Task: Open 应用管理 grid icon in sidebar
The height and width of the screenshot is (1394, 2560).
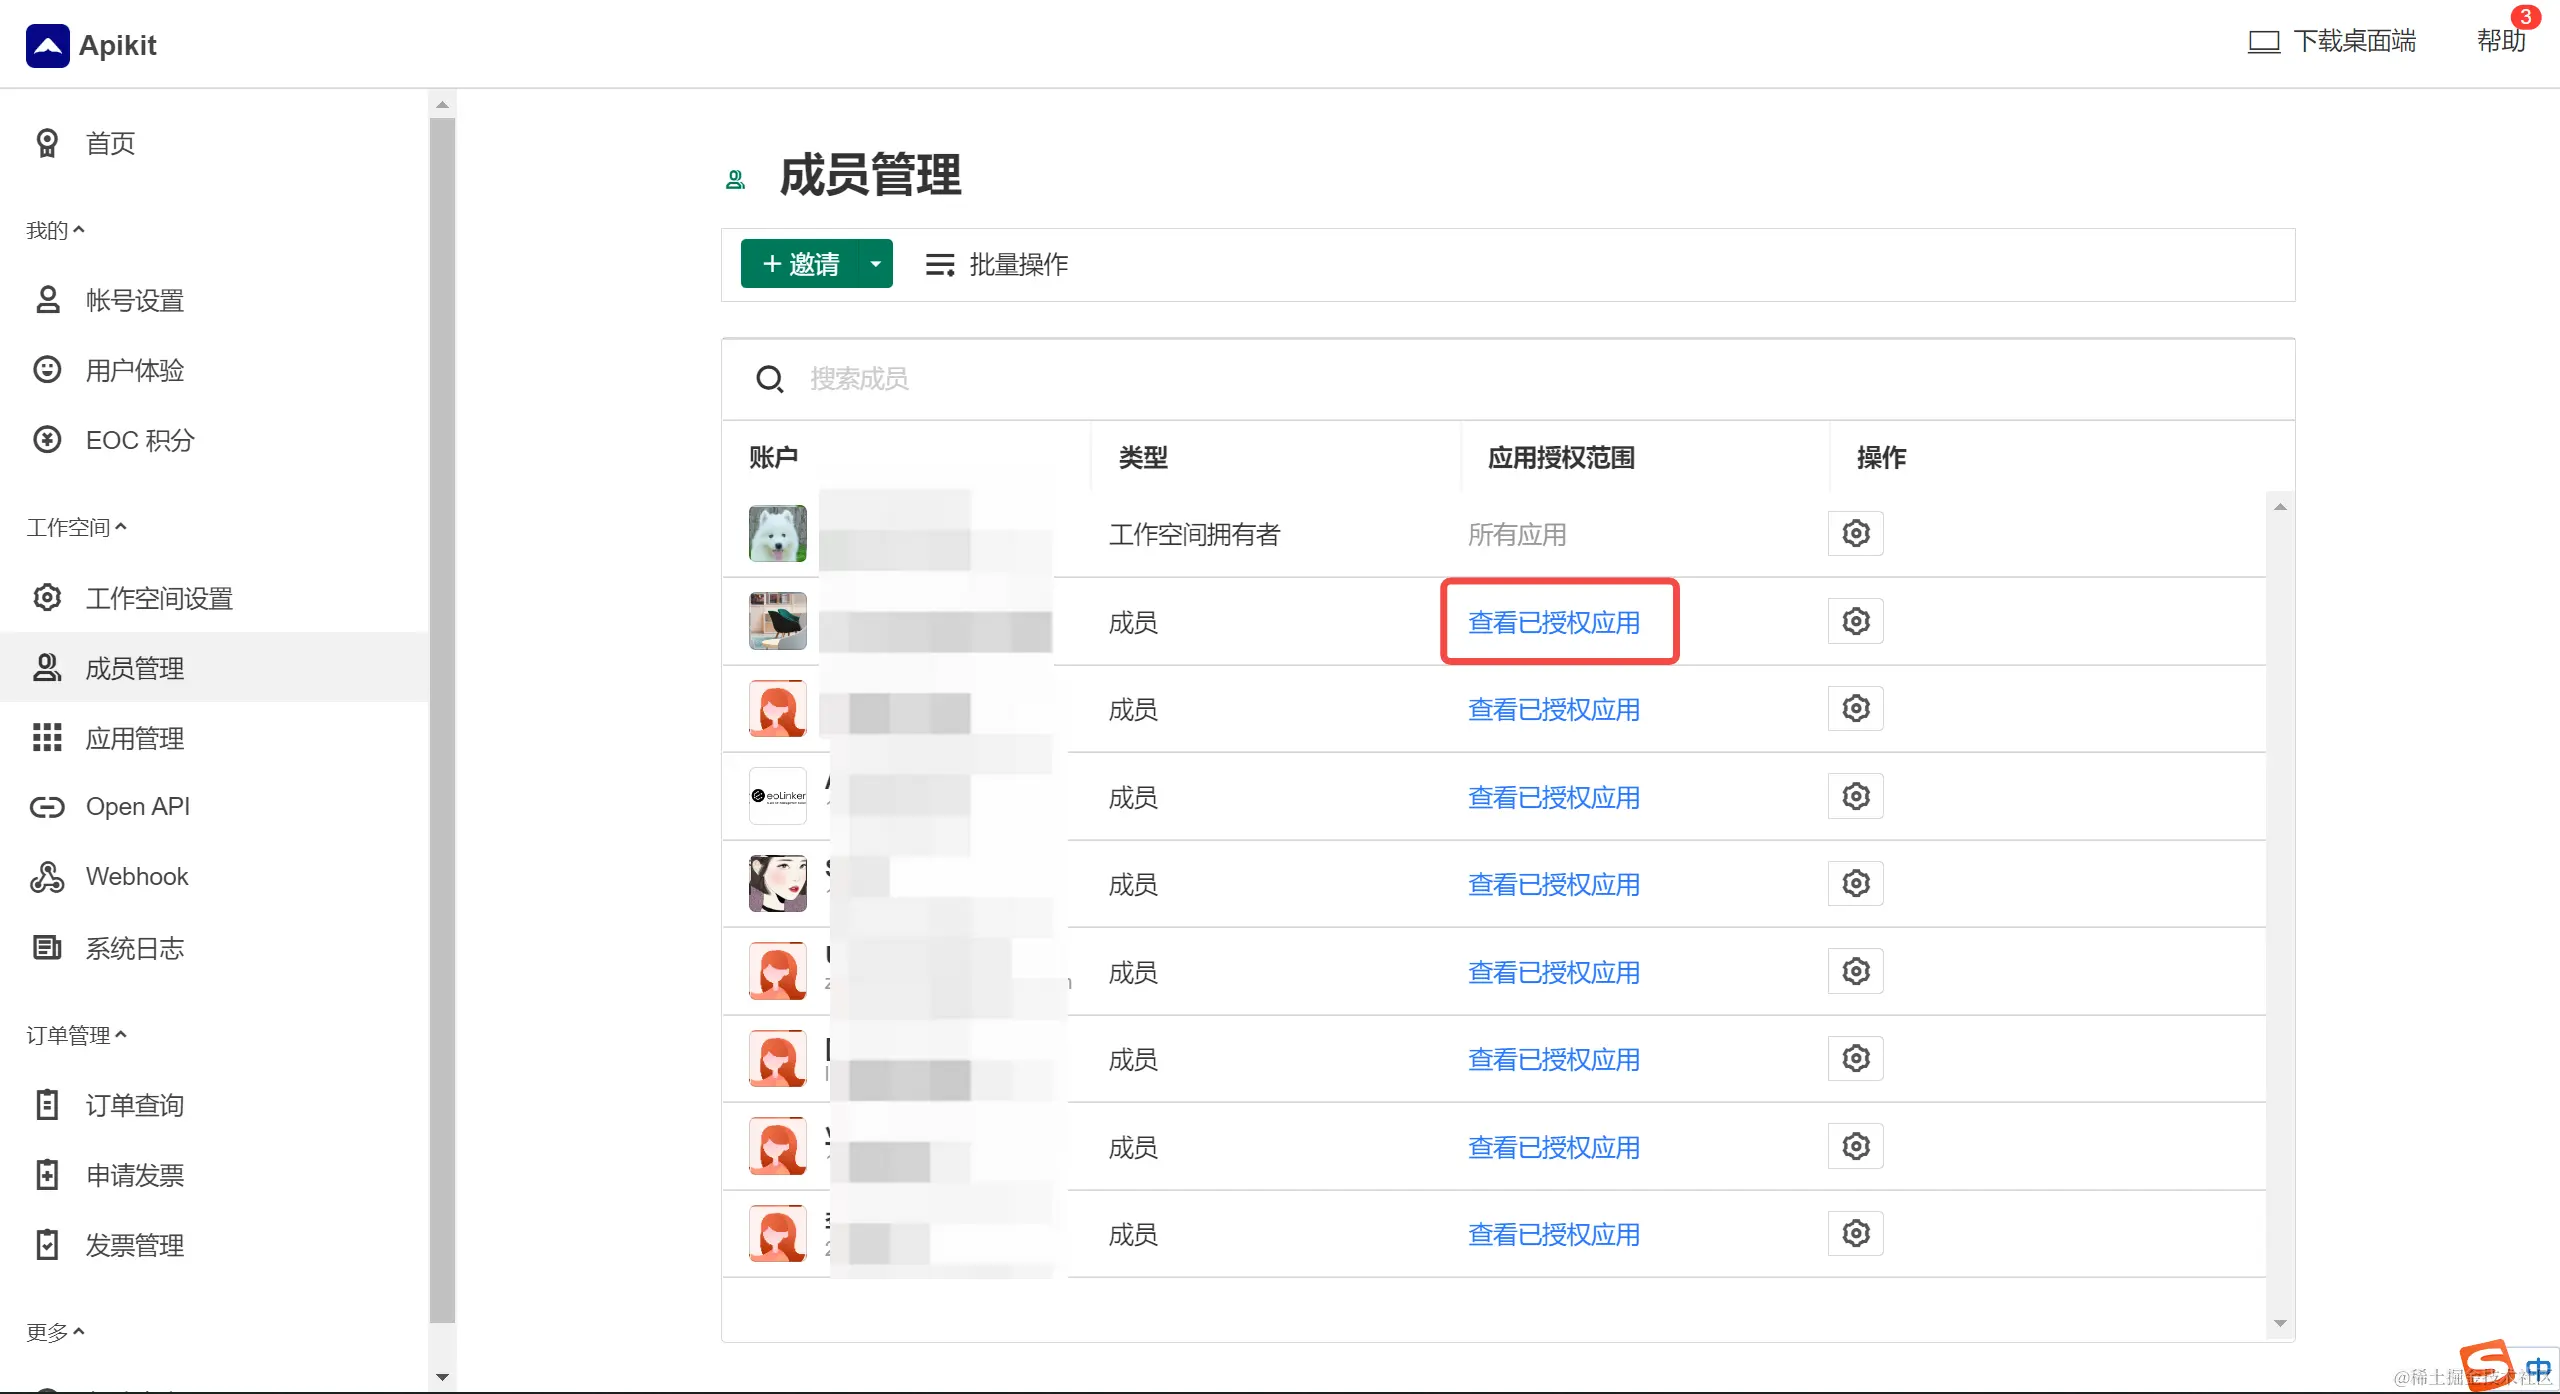Action: pos(47,738)
